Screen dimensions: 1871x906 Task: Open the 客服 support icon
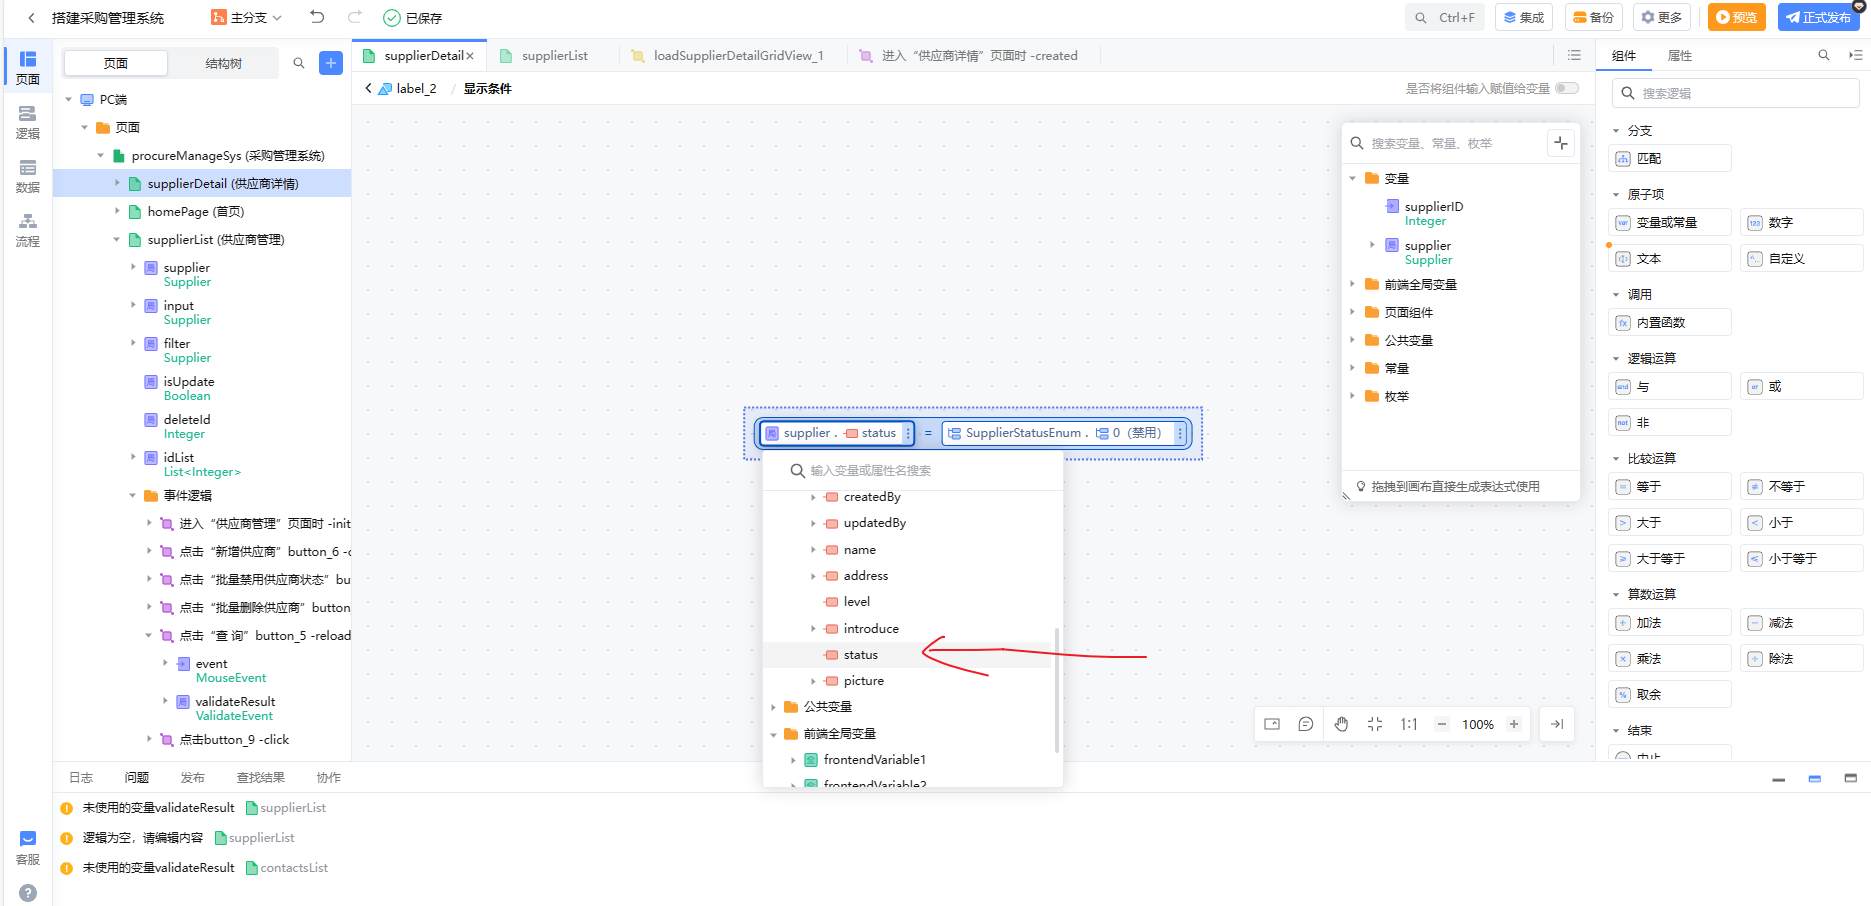tap(28, 847)
